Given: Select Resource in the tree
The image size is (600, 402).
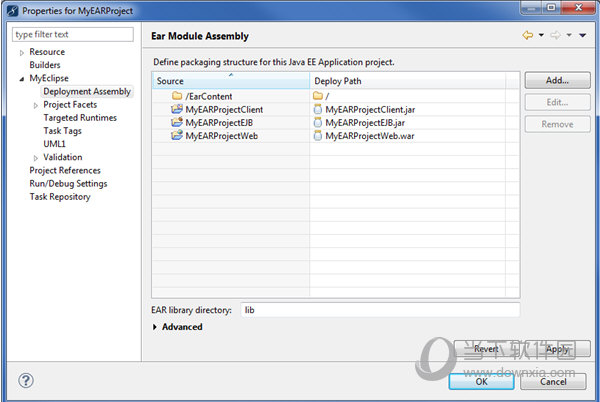Looking at the screenshot, I should (x=47, y=52).
